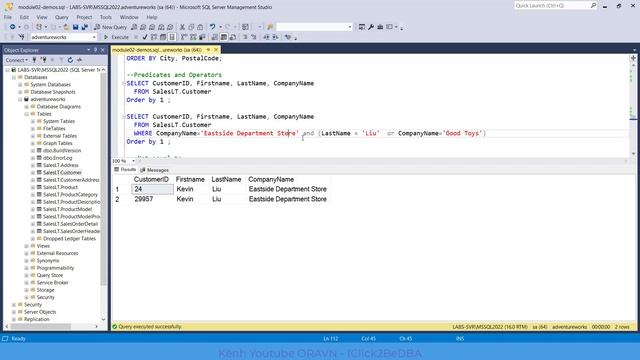Click the Parse checkmark icon
The height and width of the screenshot is (360, 640).
pyautogui.click(x=144, y=37)
